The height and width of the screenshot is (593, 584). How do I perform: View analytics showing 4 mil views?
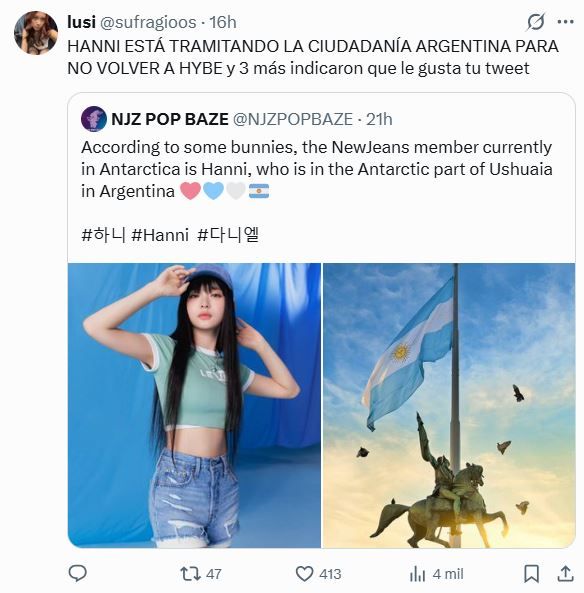point(436,574)
